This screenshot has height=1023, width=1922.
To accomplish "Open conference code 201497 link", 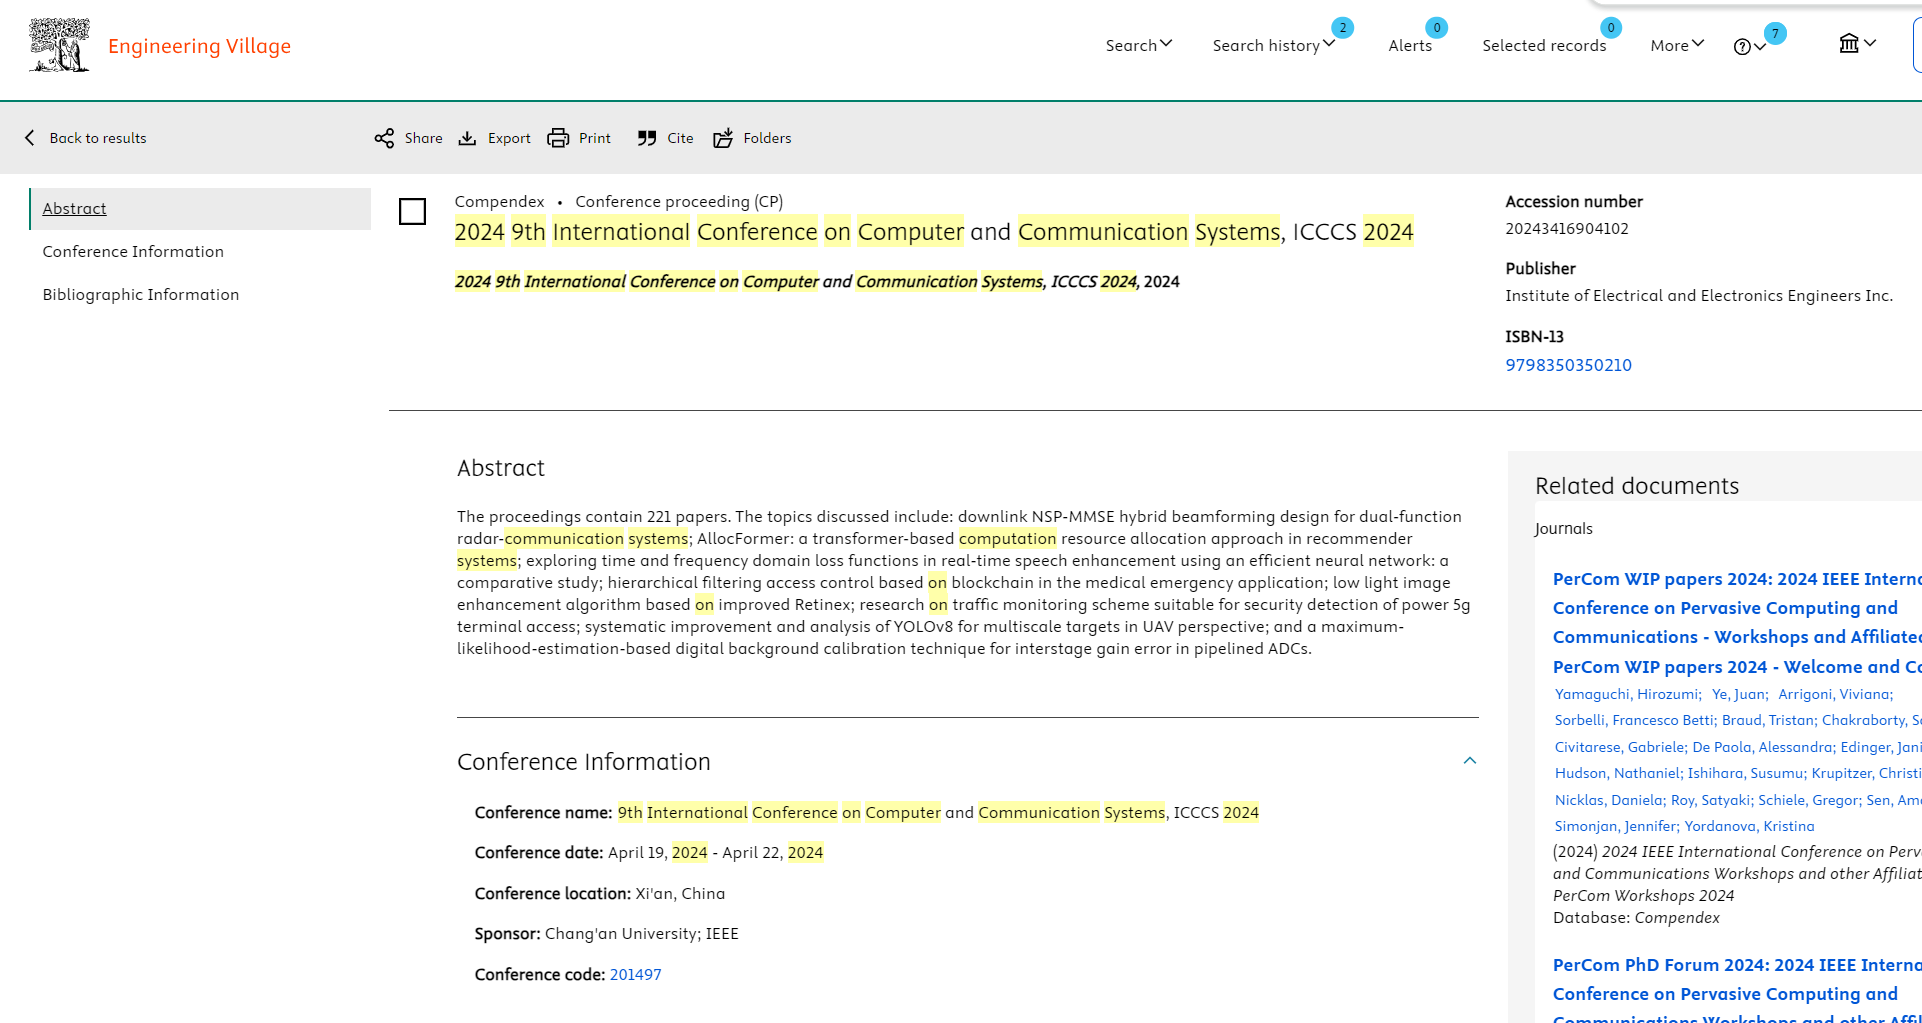I will [635, 974].
